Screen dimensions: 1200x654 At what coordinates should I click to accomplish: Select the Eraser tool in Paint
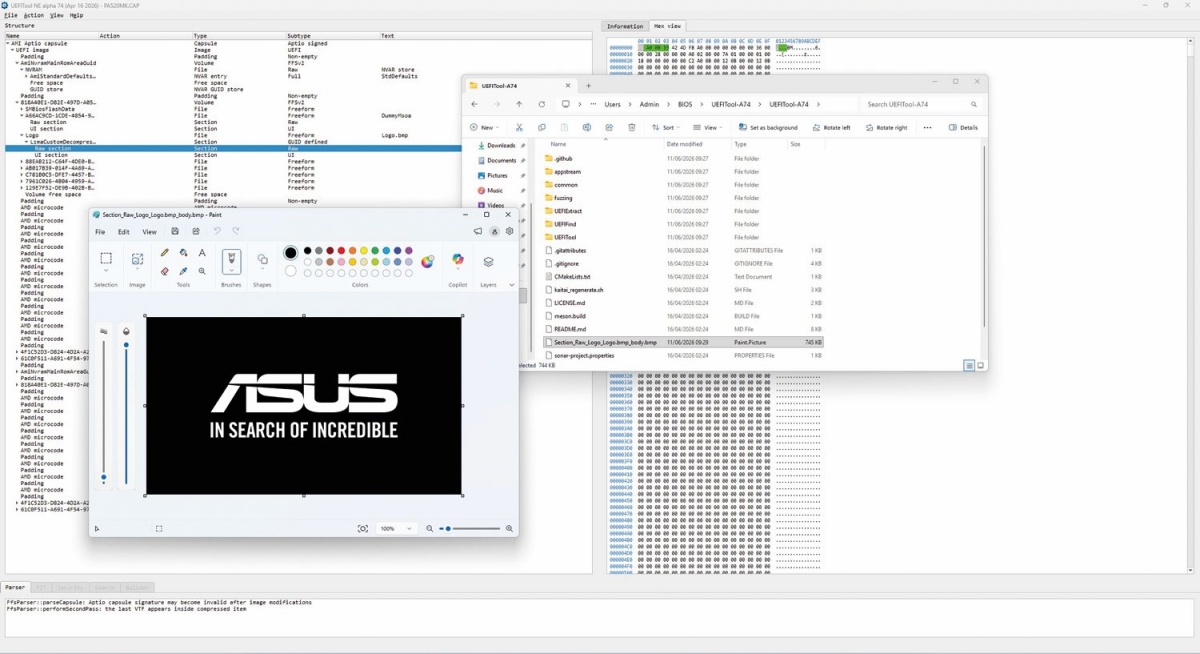[x=165, y=271]
